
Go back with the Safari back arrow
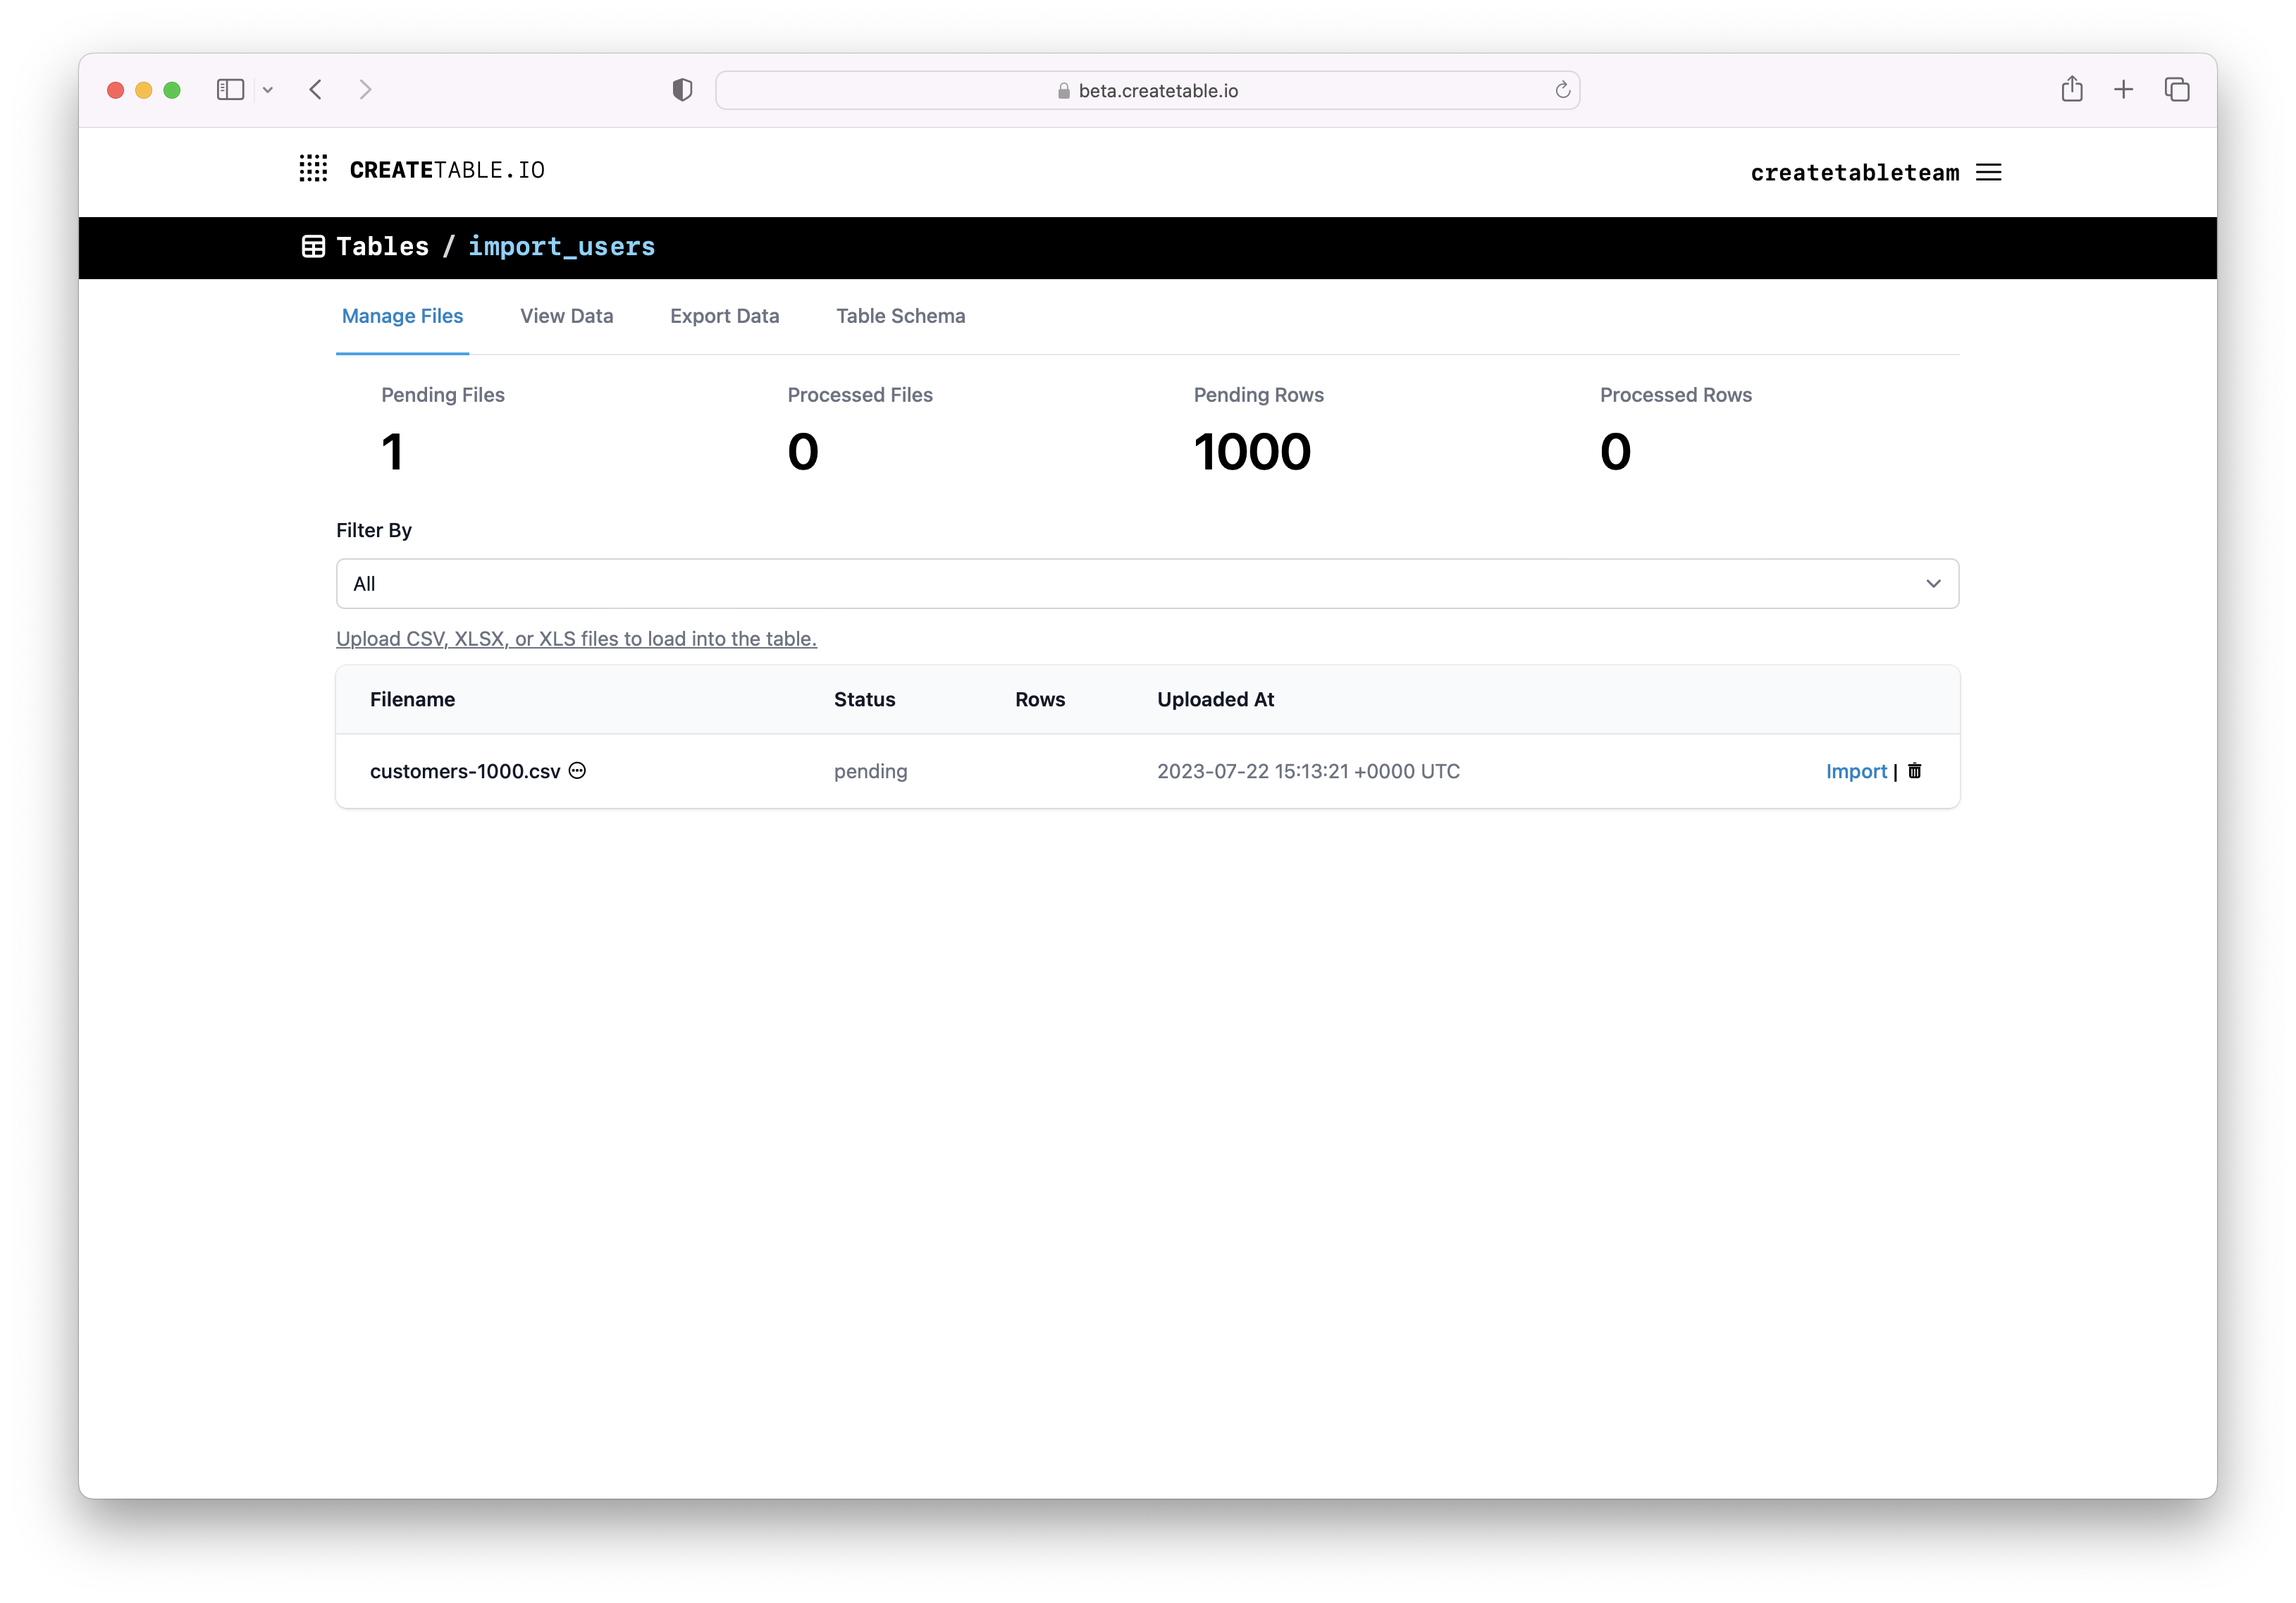315,90
